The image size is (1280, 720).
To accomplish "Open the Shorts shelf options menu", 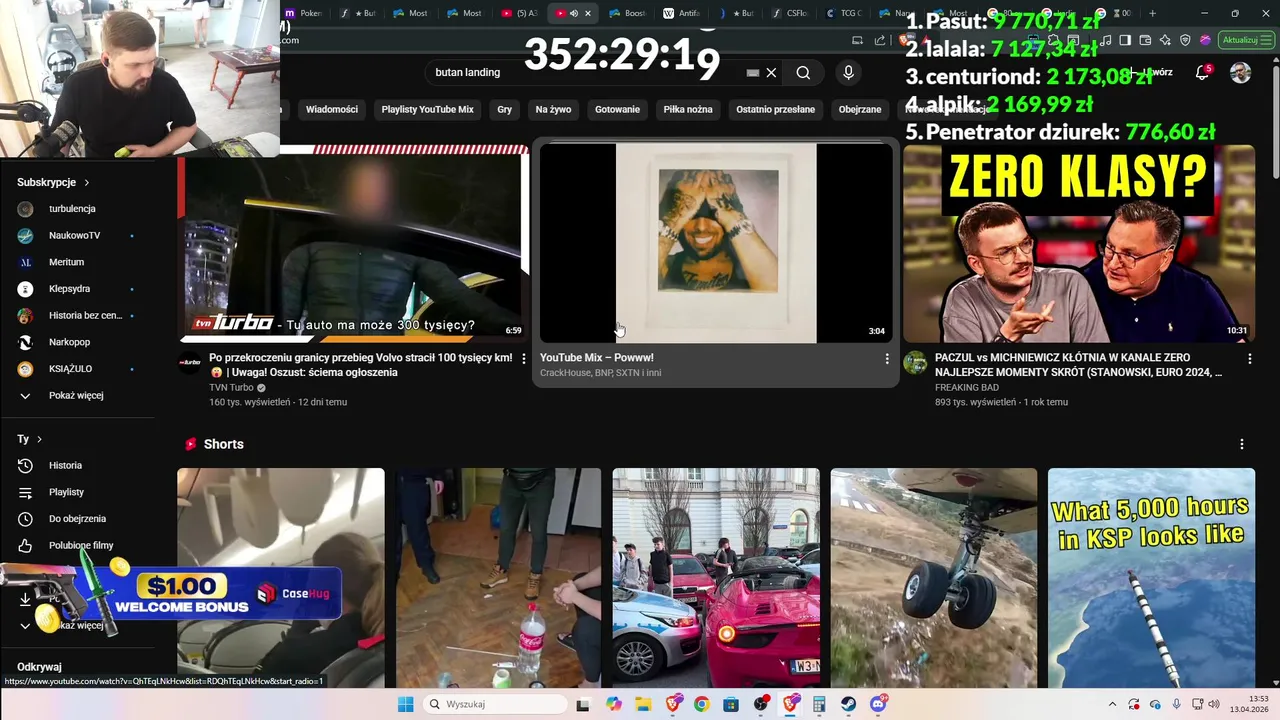I will [1242, 444].
